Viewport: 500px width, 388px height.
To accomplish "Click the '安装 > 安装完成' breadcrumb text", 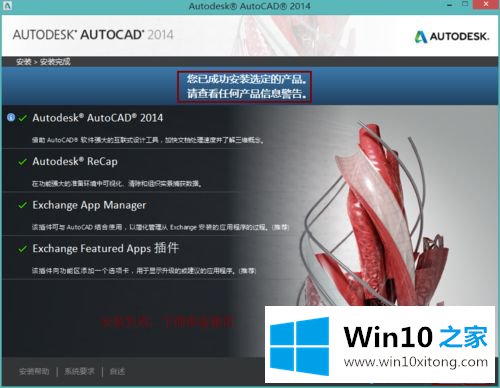I will click(43, 62).
